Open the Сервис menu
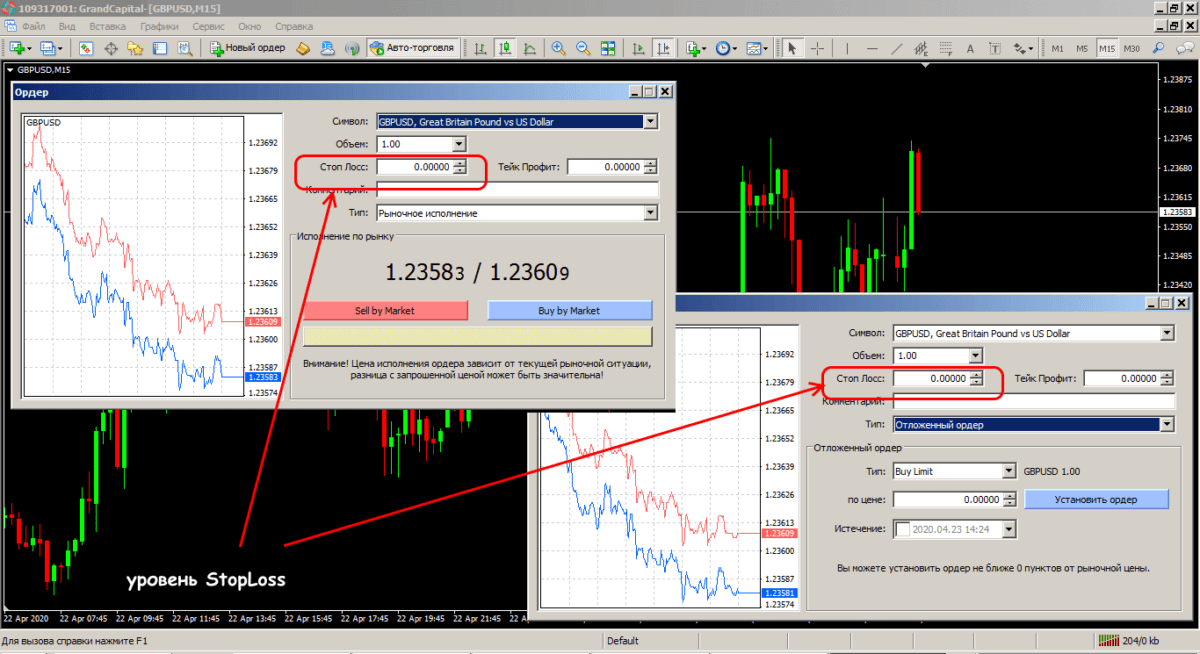Image resolution: width=1200 pixels, height=654 pixels. tap(208, 24)
